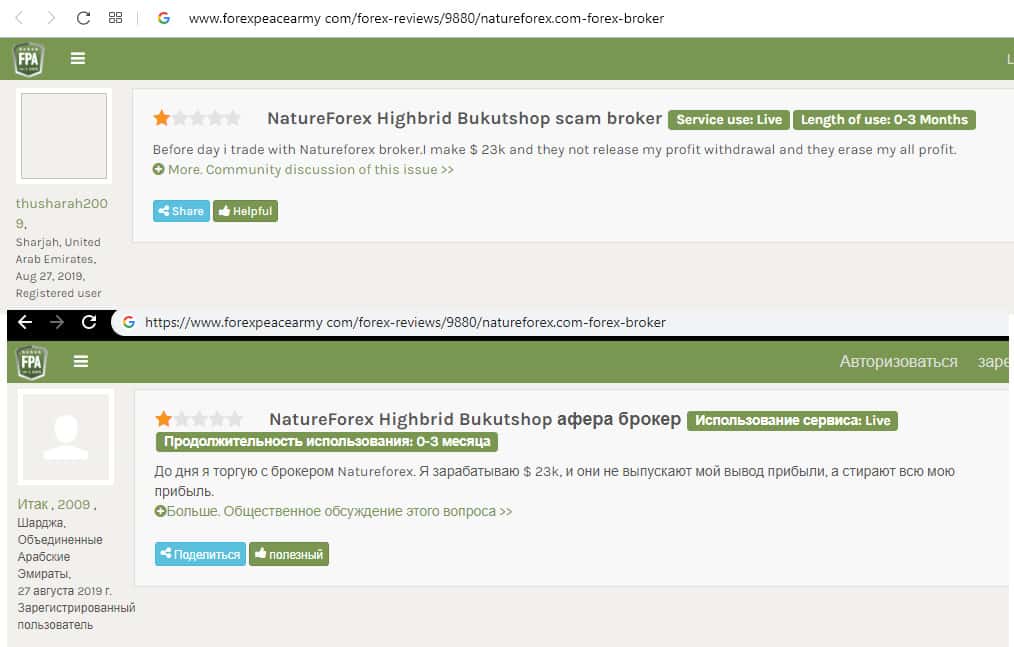Image resolution: width=1014 pixels, height=647 pixels.
Task: Click the blue Share button
Action: 181,211
